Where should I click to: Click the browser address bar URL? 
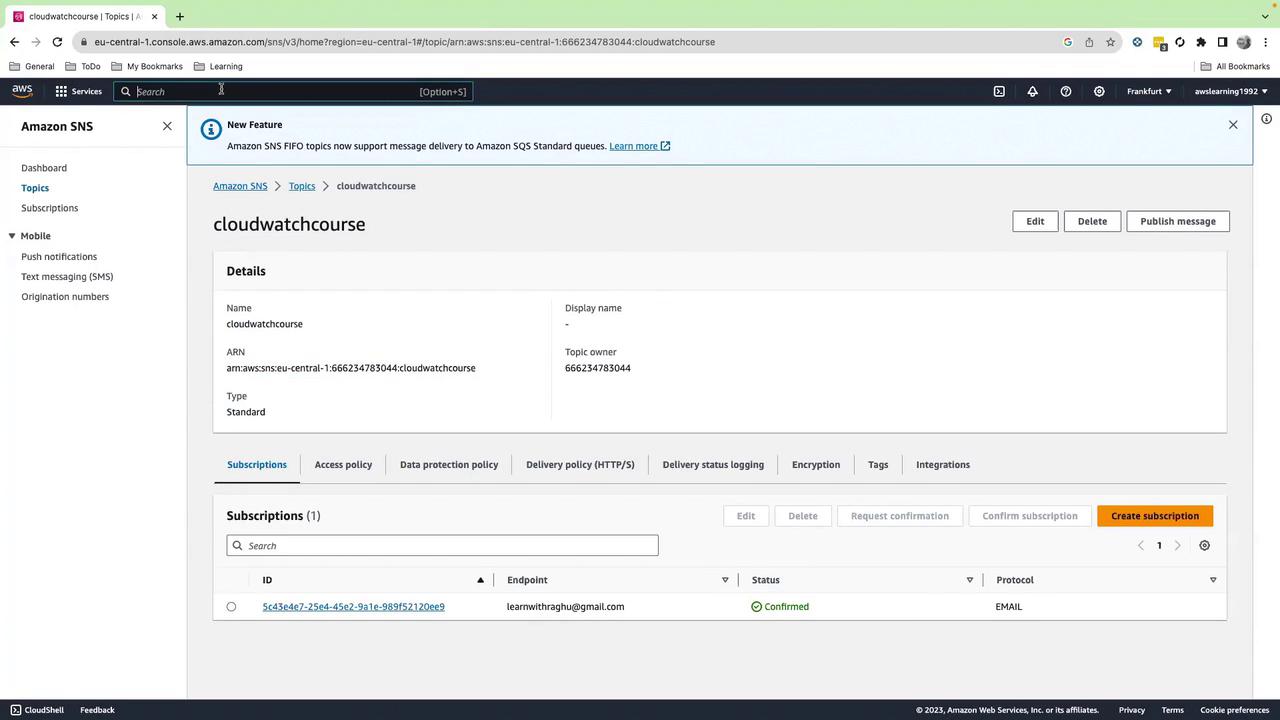[x=405, y=42]
